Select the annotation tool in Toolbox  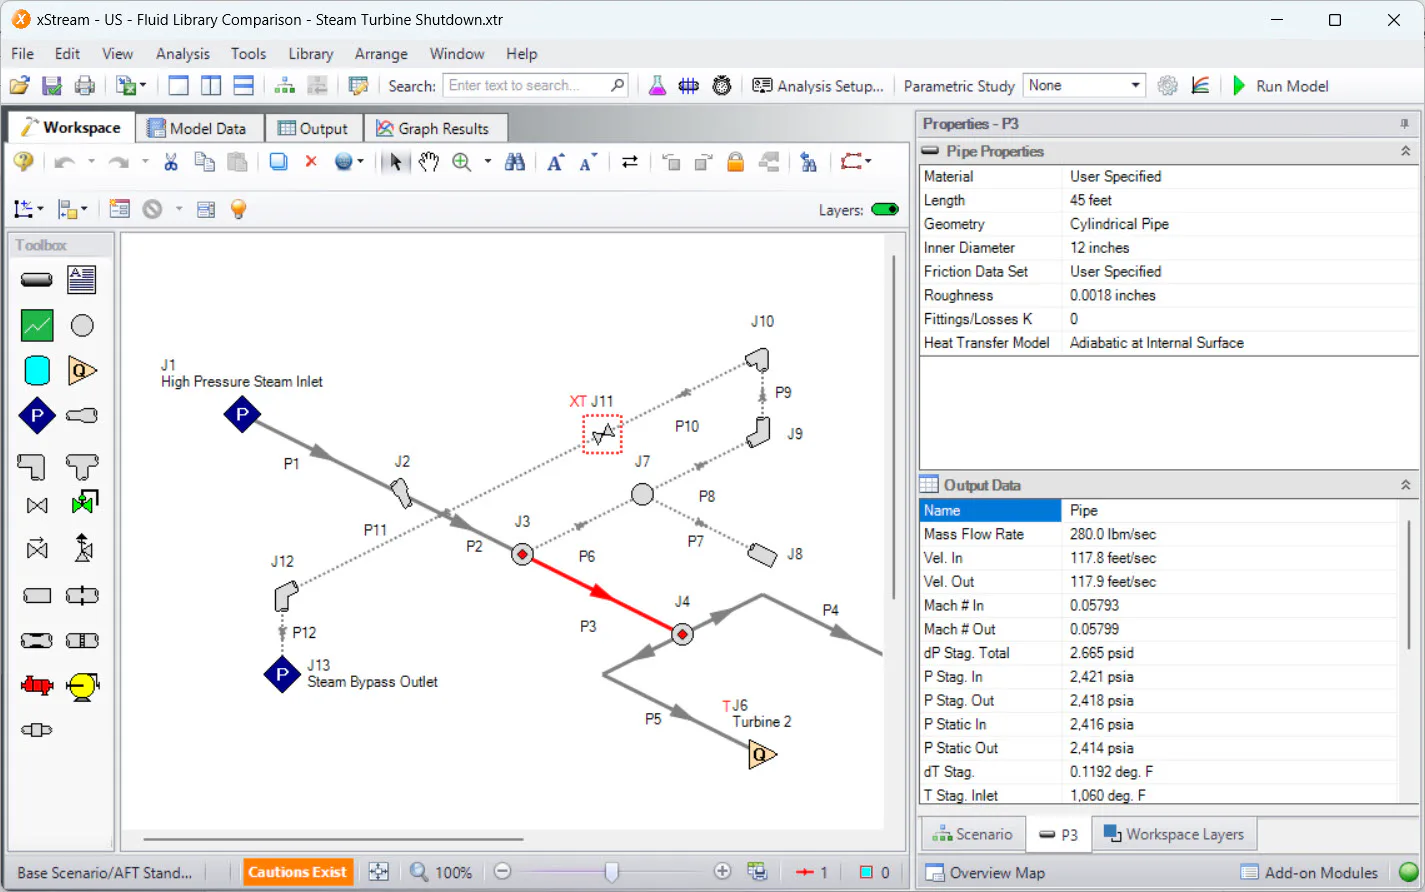[82, 280]
